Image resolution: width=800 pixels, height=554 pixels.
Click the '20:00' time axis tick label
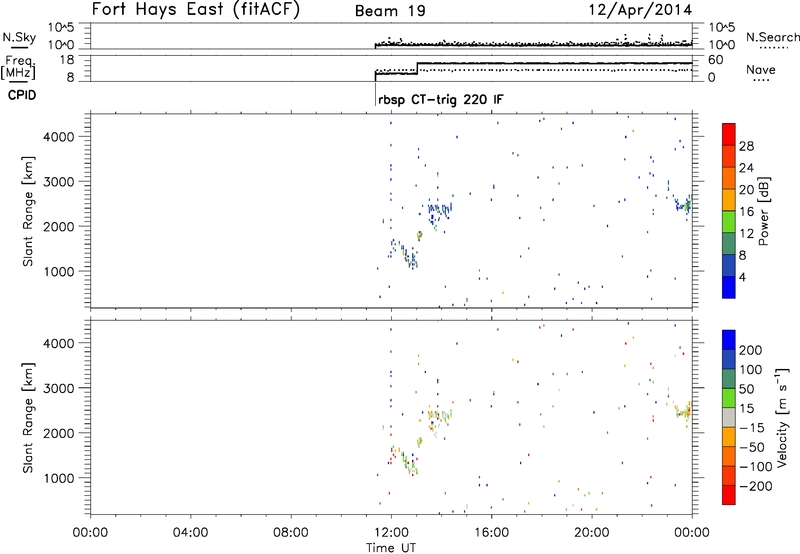(592, 533)
